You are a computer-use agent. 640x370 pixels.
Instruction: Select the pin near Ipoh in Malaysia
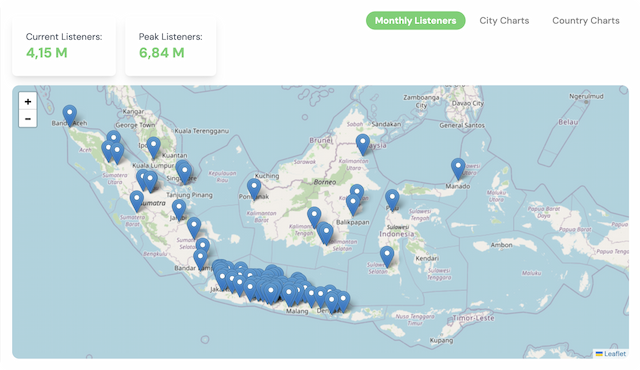153,147
